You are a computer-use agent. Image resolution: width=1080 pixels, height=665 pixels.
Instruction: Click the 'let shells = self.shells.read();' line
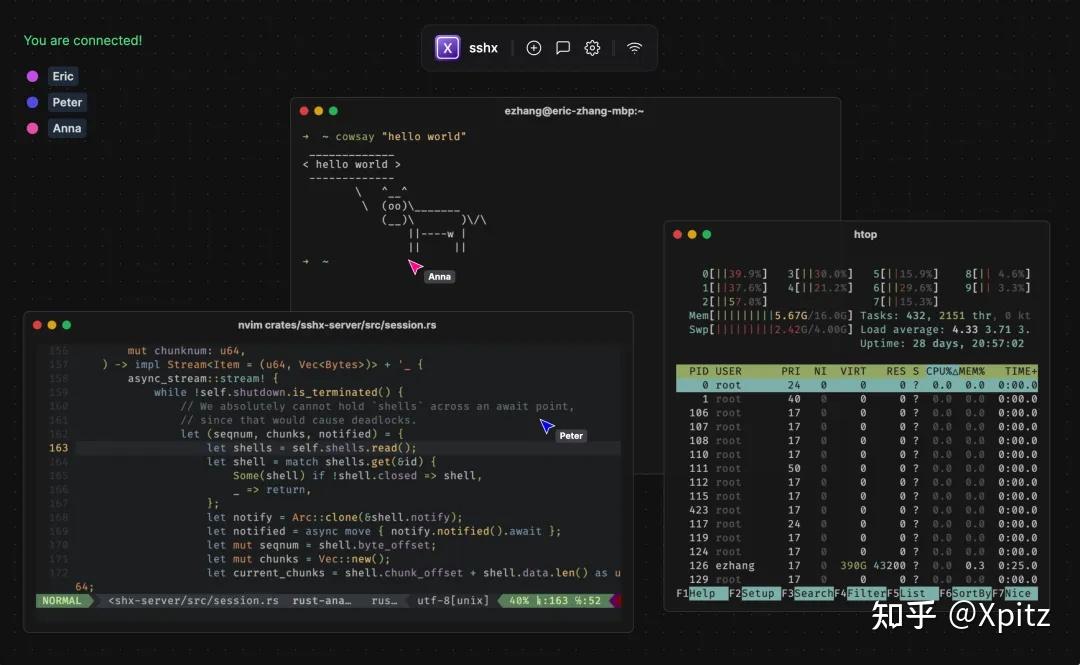click(x=311, y=448)
